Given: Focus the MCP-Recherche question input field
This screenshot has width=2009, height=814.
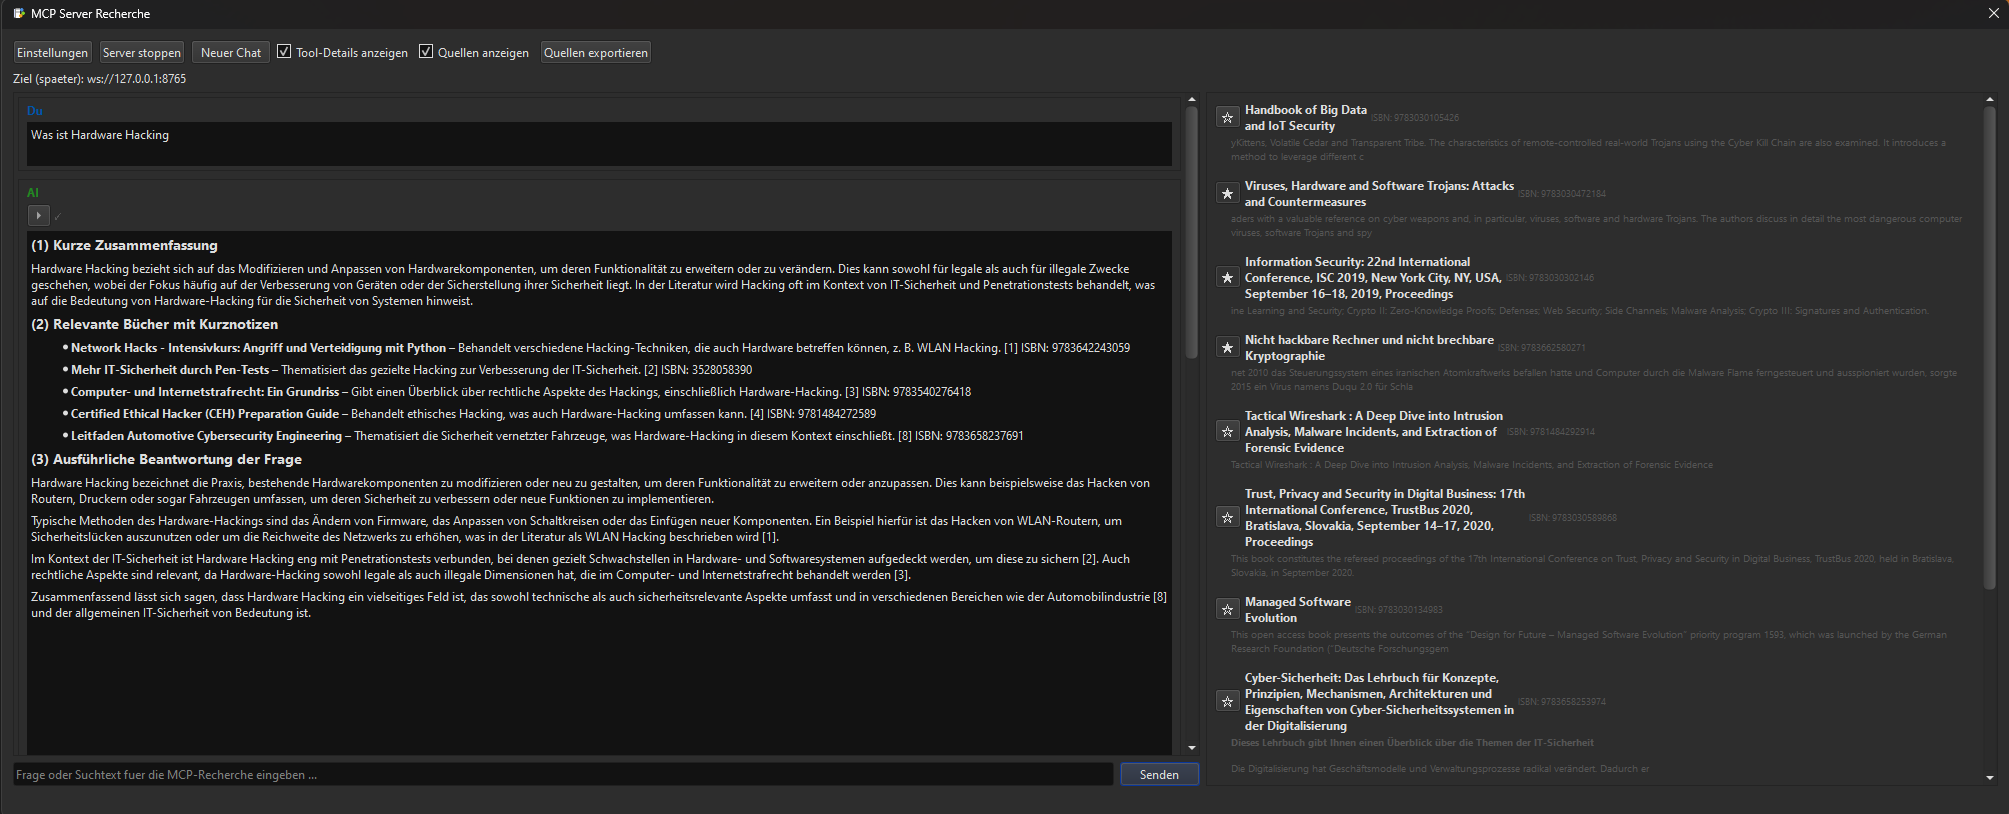Looking at the screenshot, I should pos(562,775).
